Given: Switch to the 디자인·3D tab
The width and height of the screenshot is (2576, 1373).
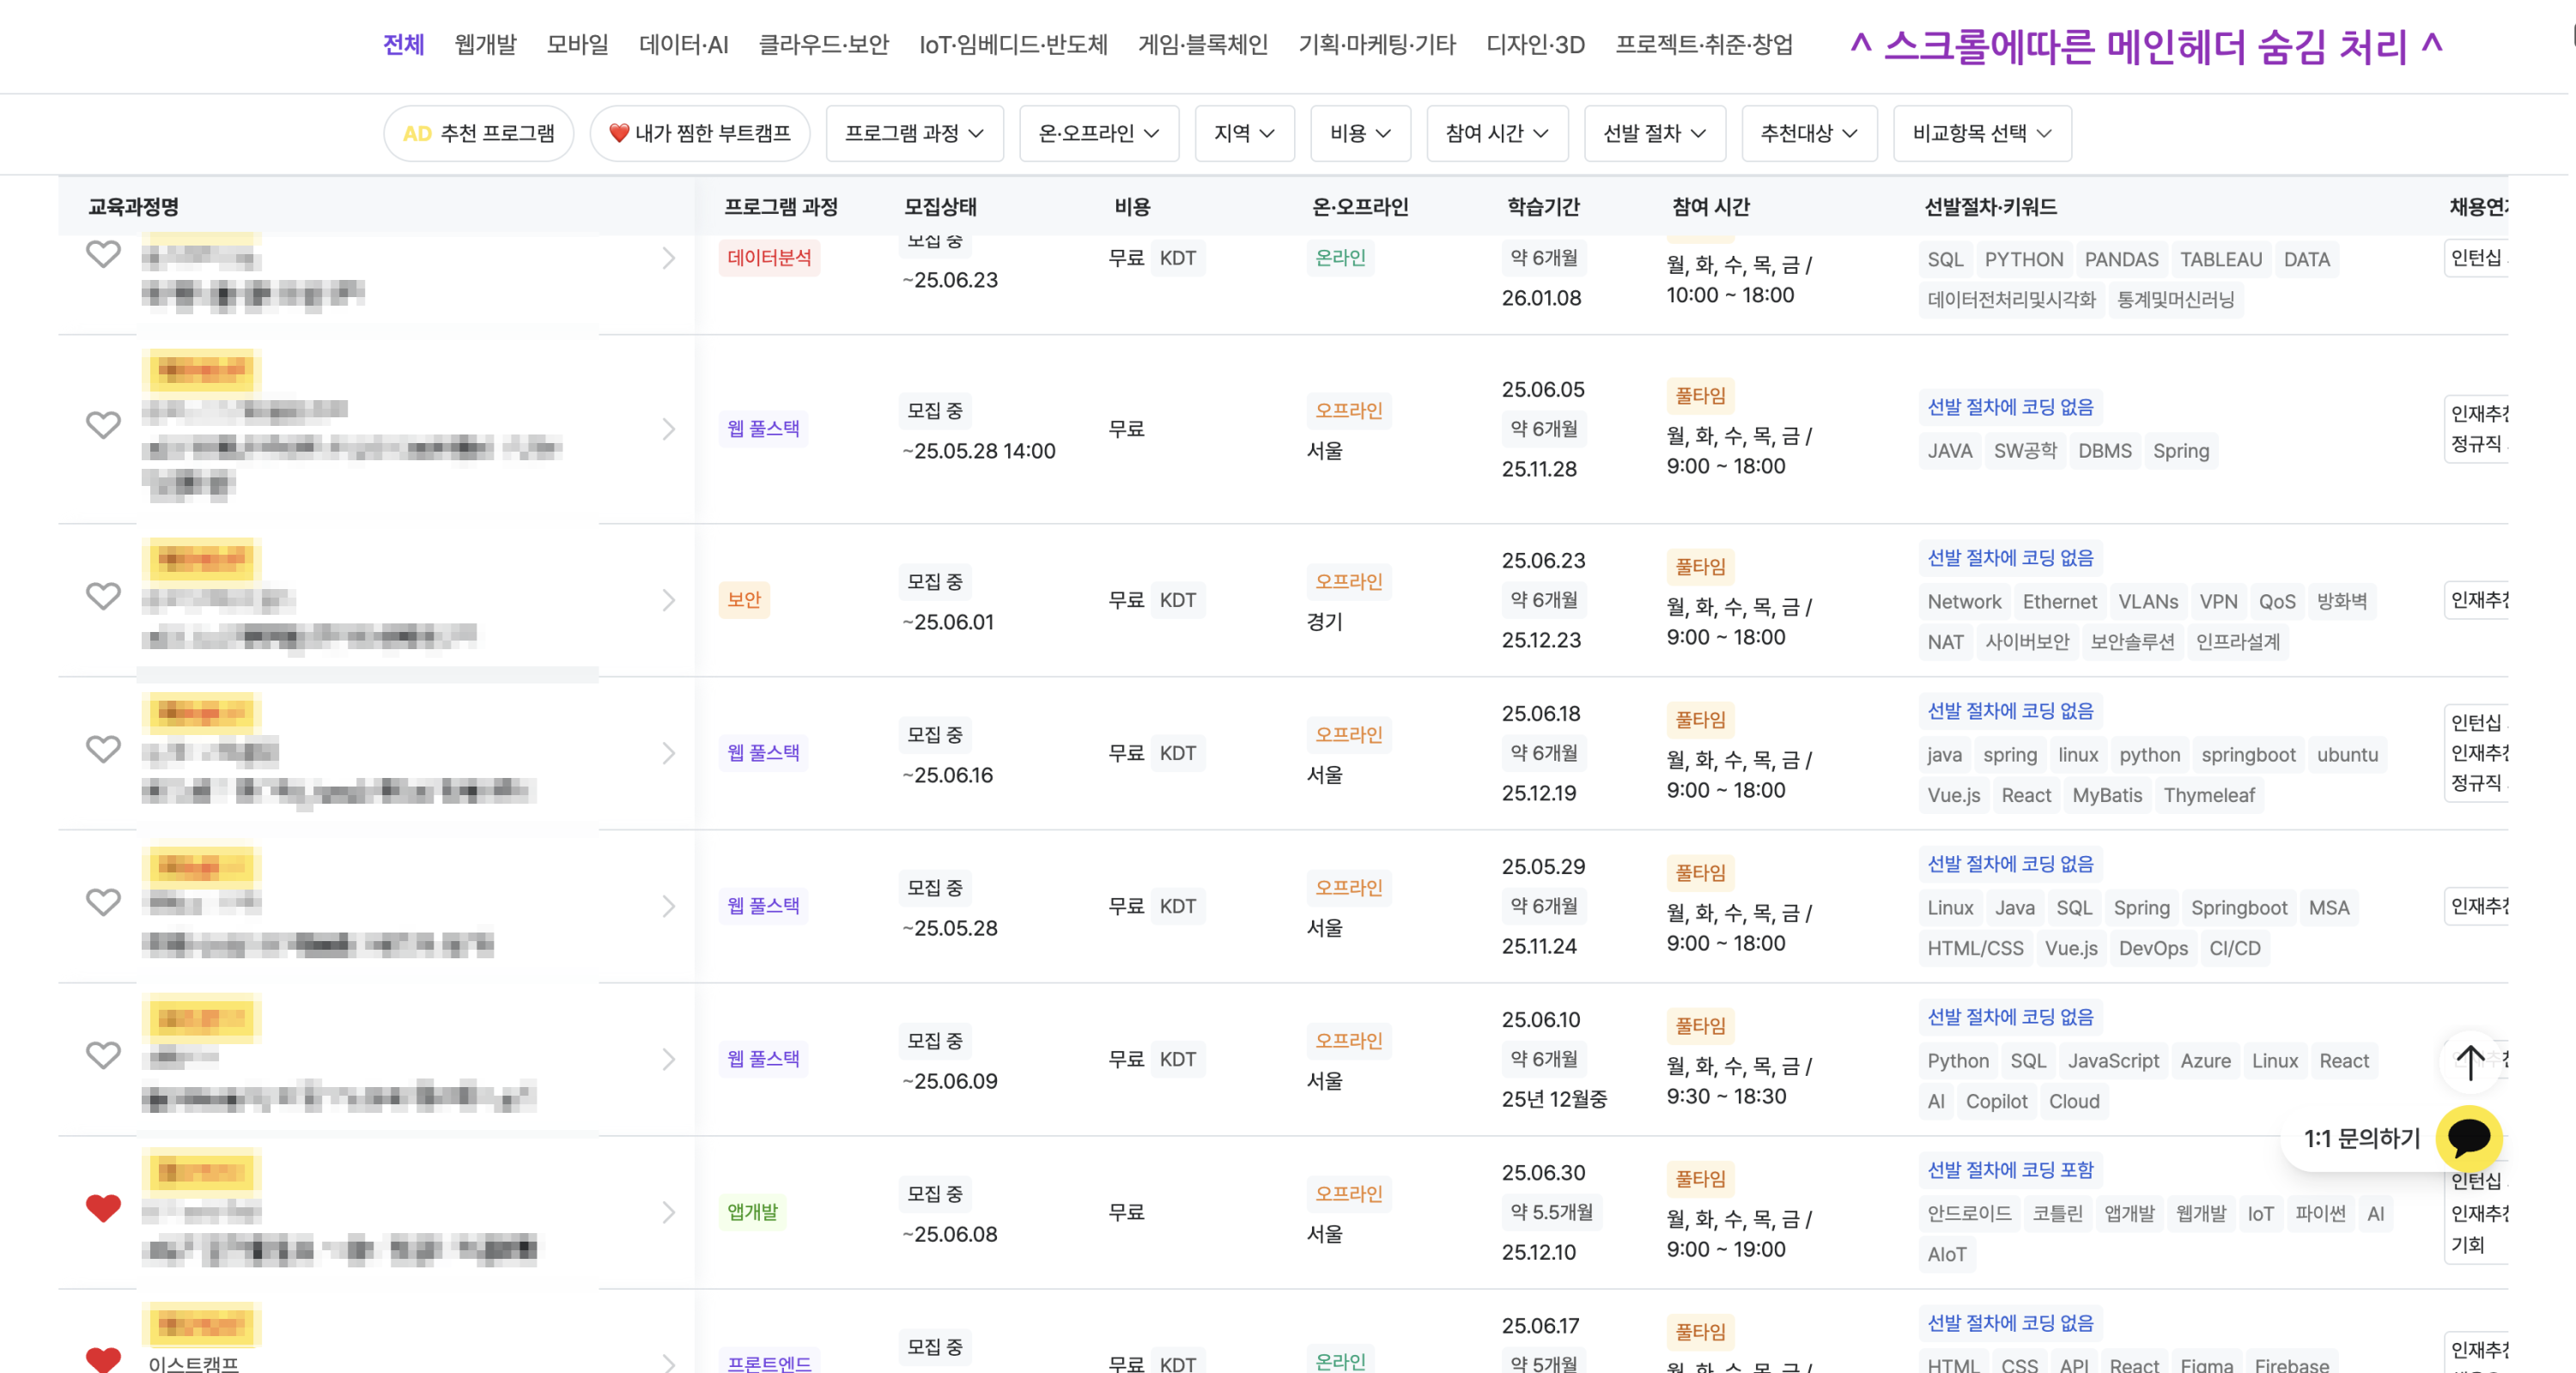Looking at the screenshot, I should [1536, 45].
